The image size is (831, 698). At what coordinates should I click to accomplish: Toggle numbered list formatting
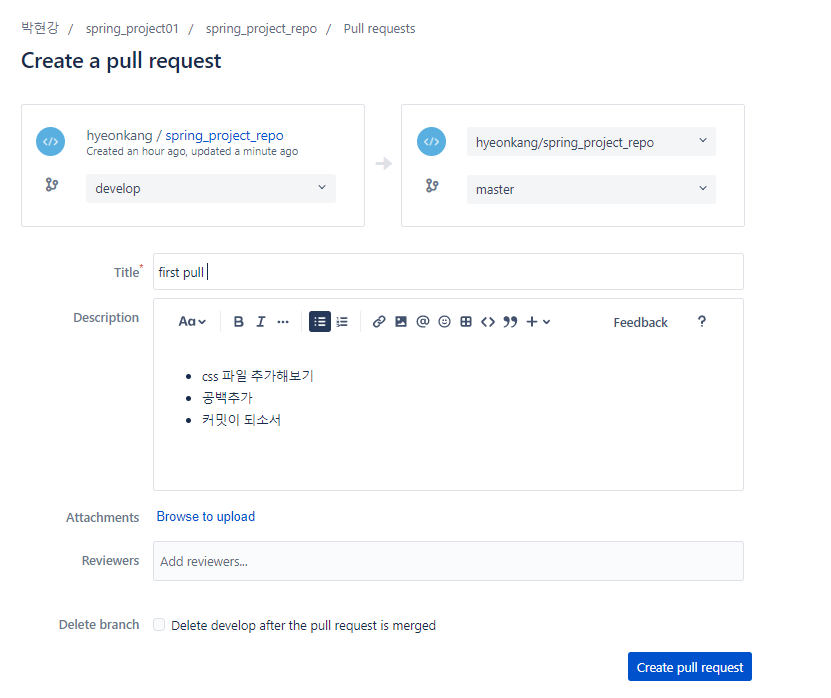tap(342, 322)
